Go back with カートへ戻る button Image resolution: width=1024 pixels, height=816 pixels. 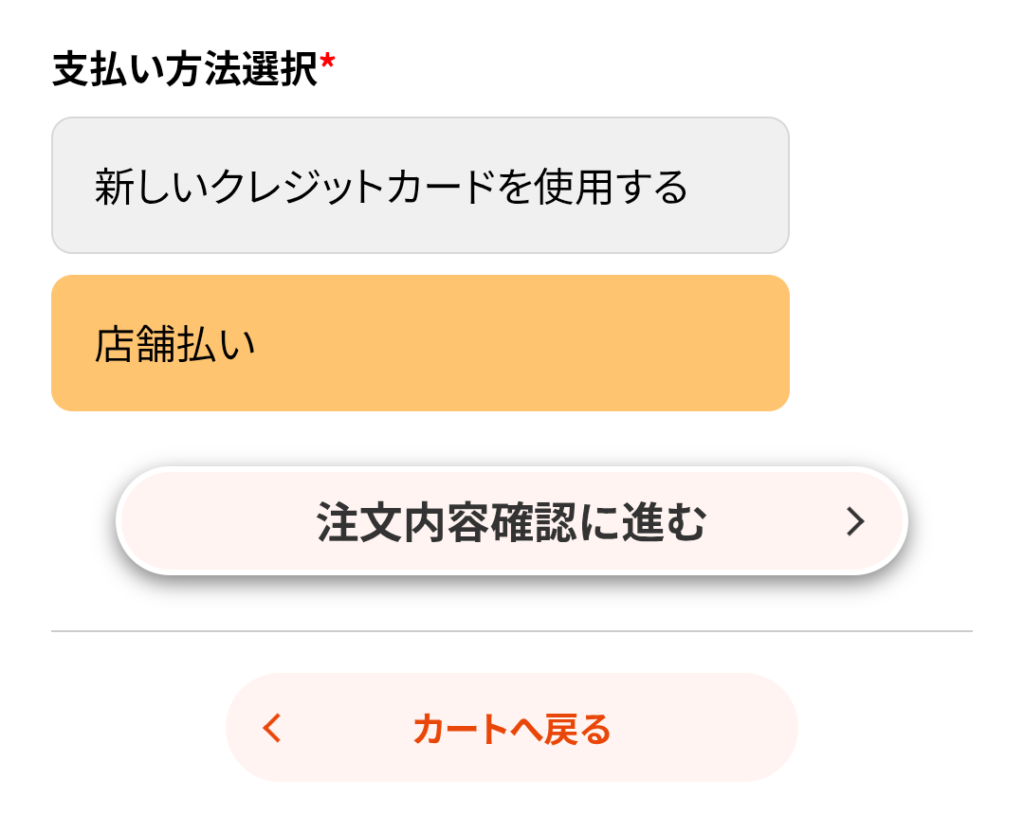tap(511, 728)
